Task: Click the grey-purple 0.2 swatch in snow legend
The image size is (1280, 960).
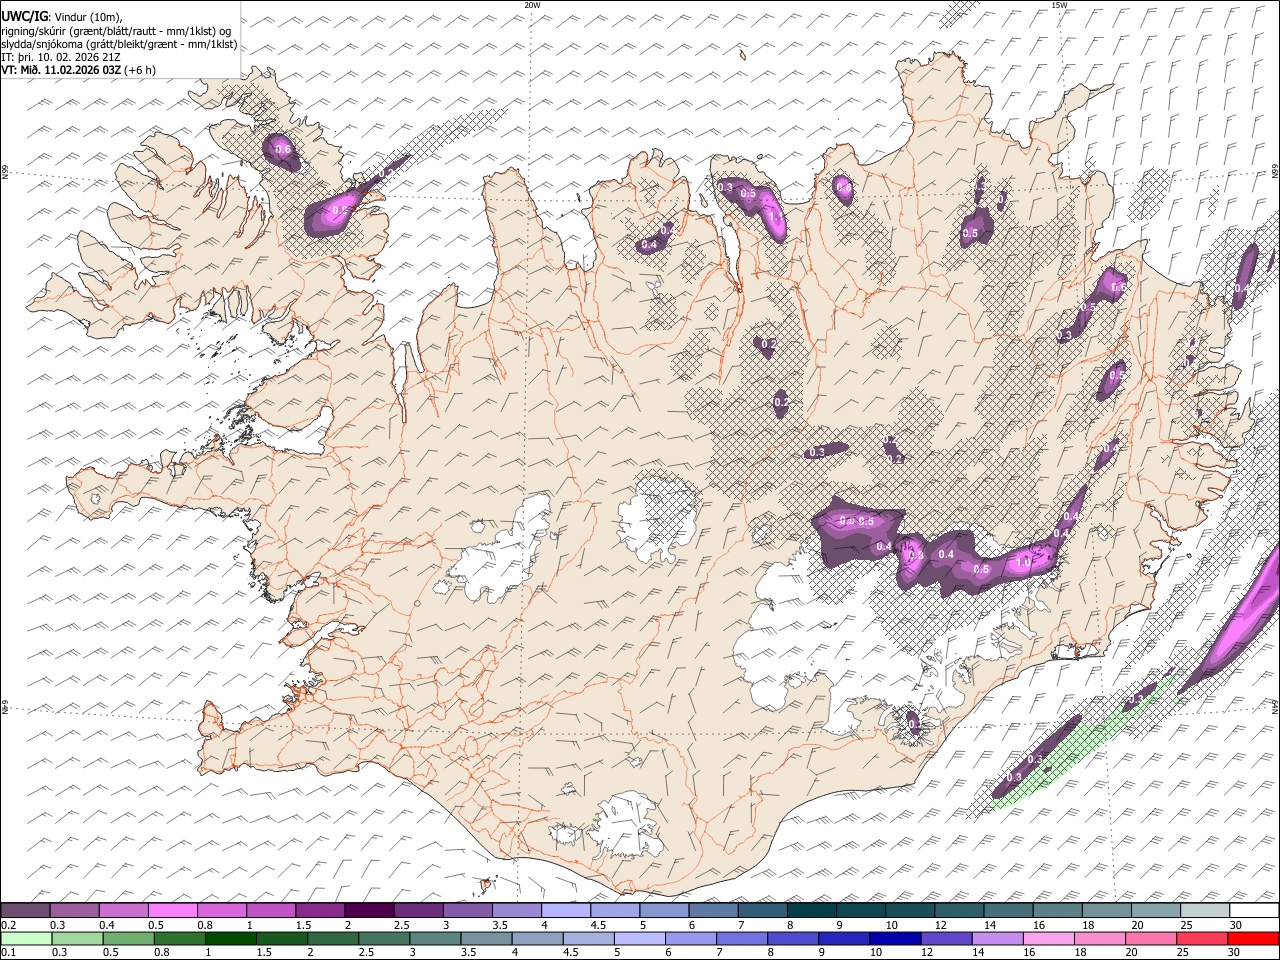Action: pos(26,910)
